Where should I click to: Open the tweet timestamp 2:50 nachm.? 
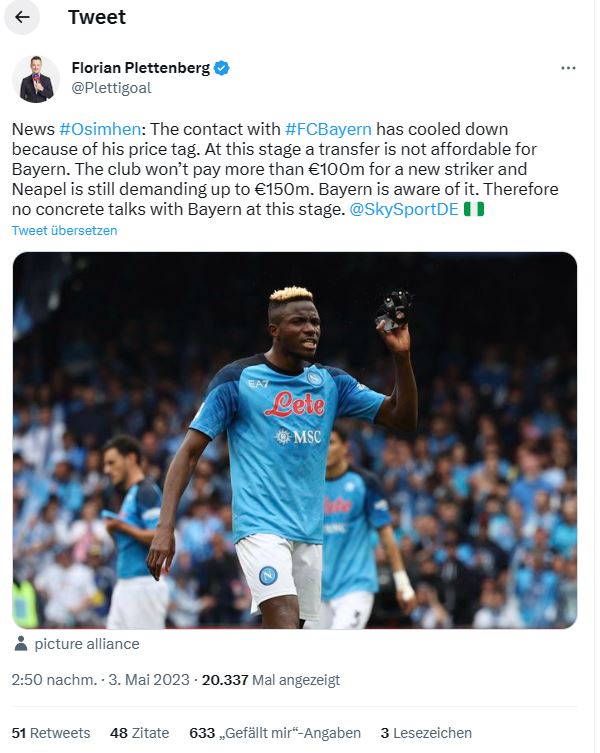[x=54, y=680]
